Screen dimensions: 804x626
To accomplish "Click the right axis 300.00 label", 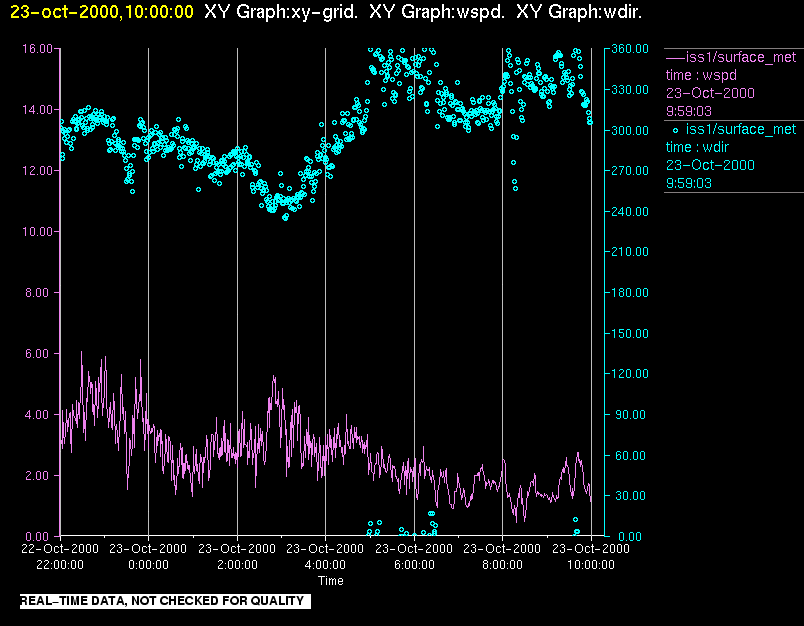I will coord(630,131).
